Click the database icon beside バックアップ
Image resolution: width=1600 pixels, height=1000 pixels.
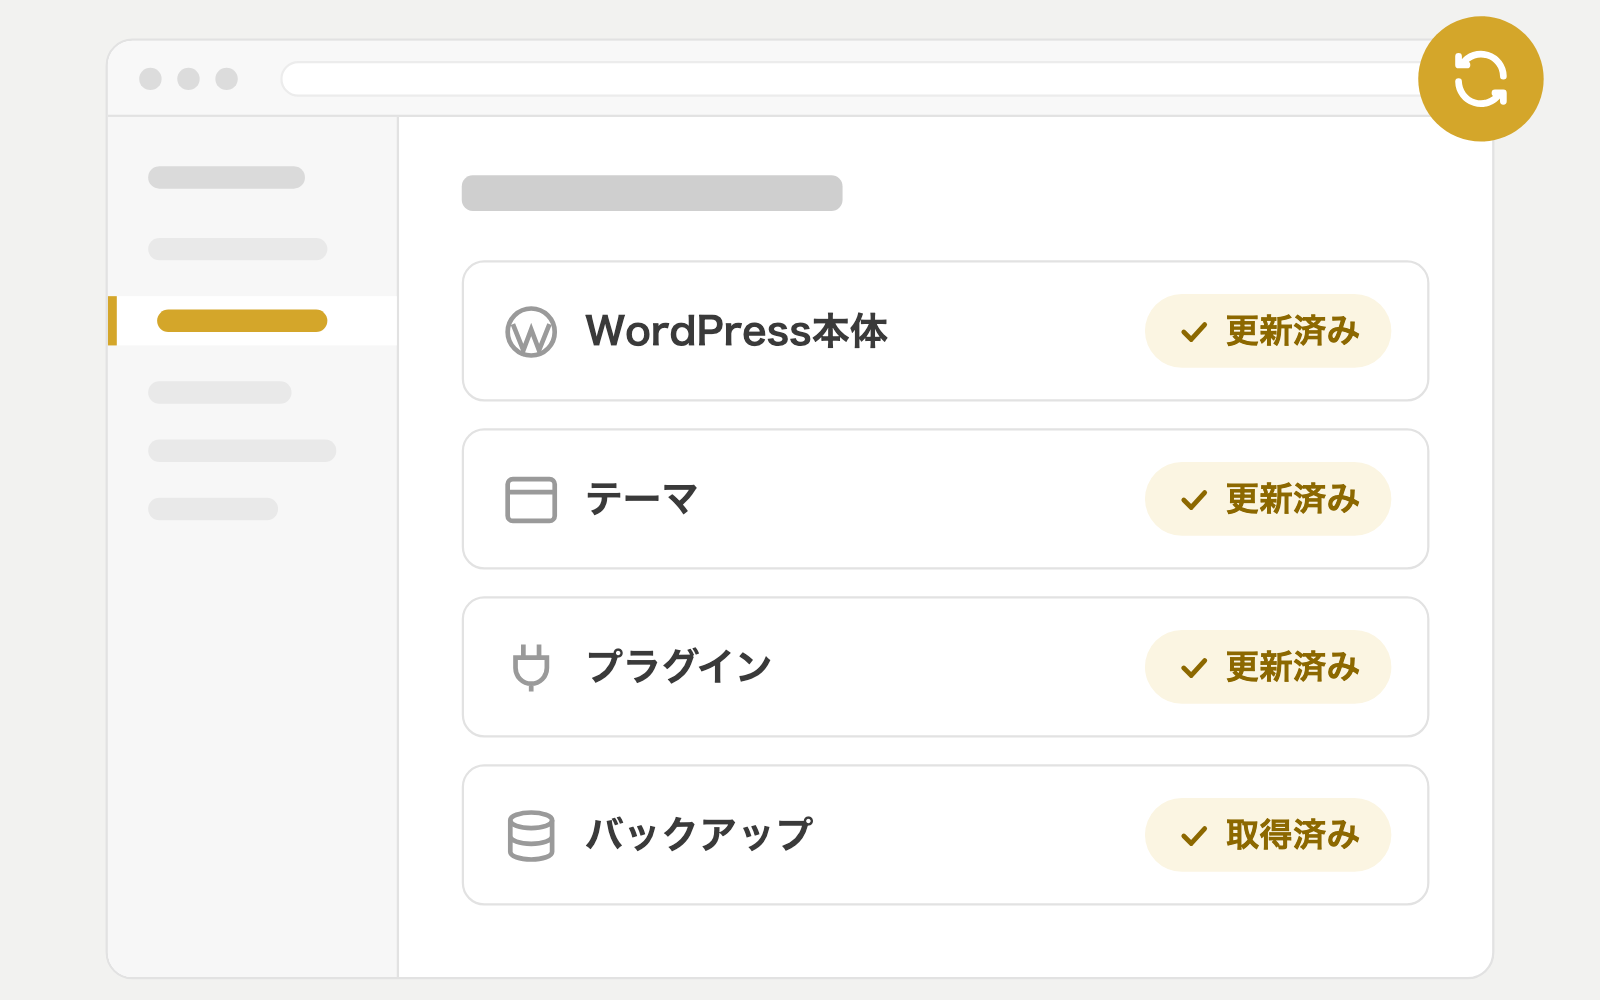point(531,835)
